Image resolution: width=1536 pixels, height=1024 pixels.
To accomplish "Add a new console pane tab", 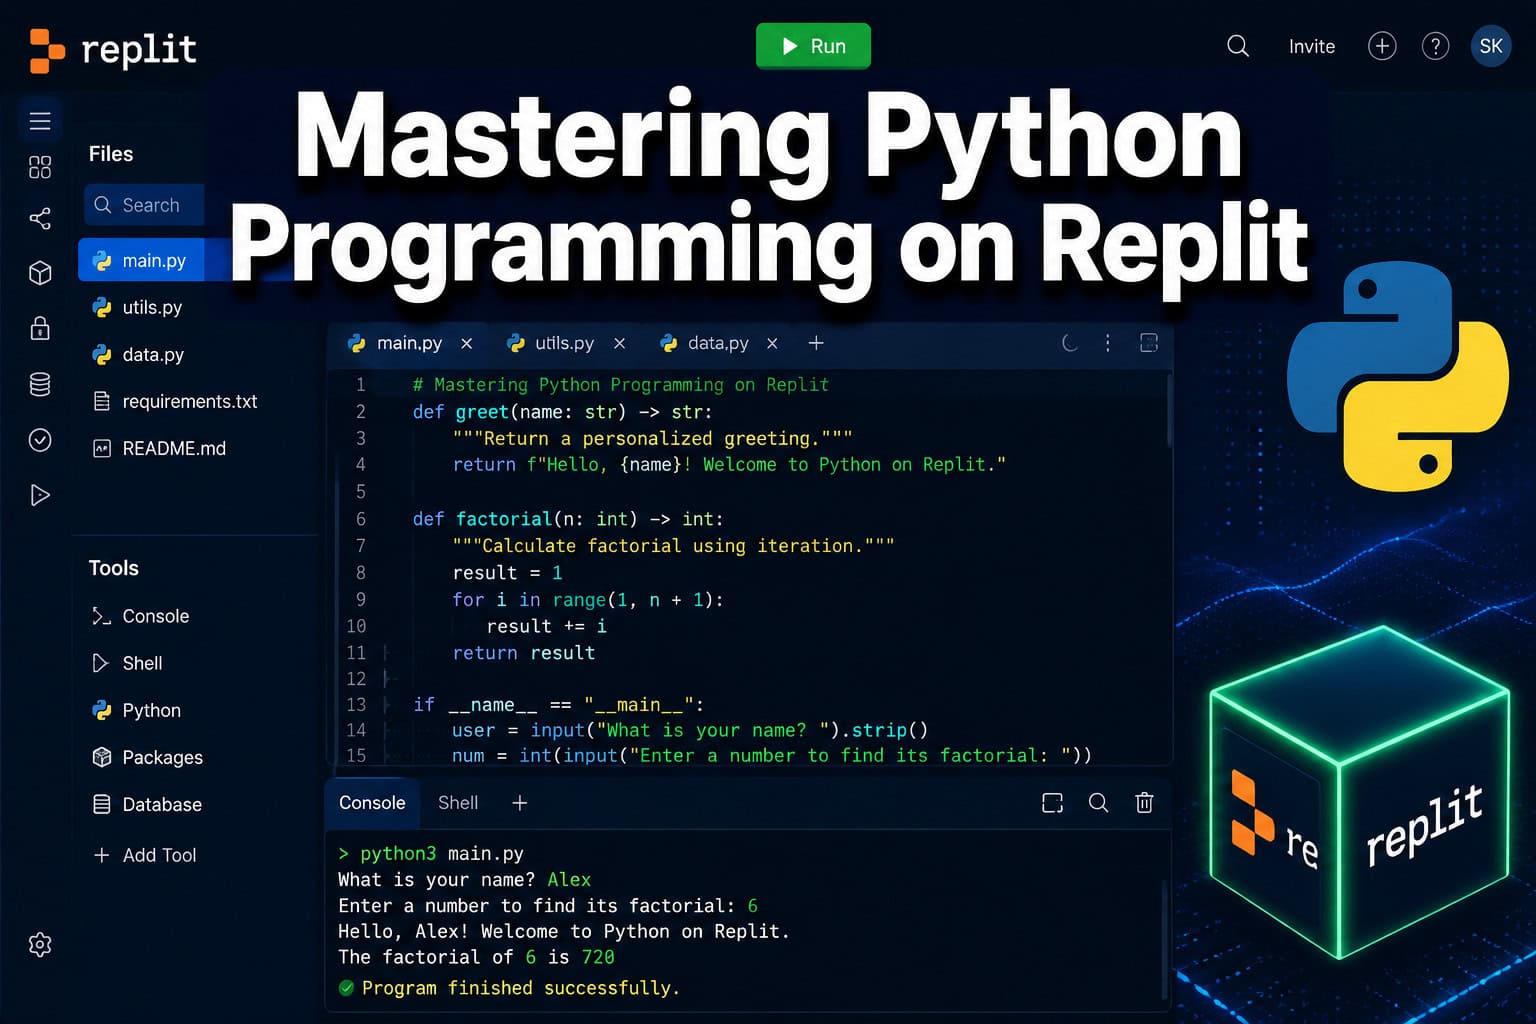I will (520, 803).
